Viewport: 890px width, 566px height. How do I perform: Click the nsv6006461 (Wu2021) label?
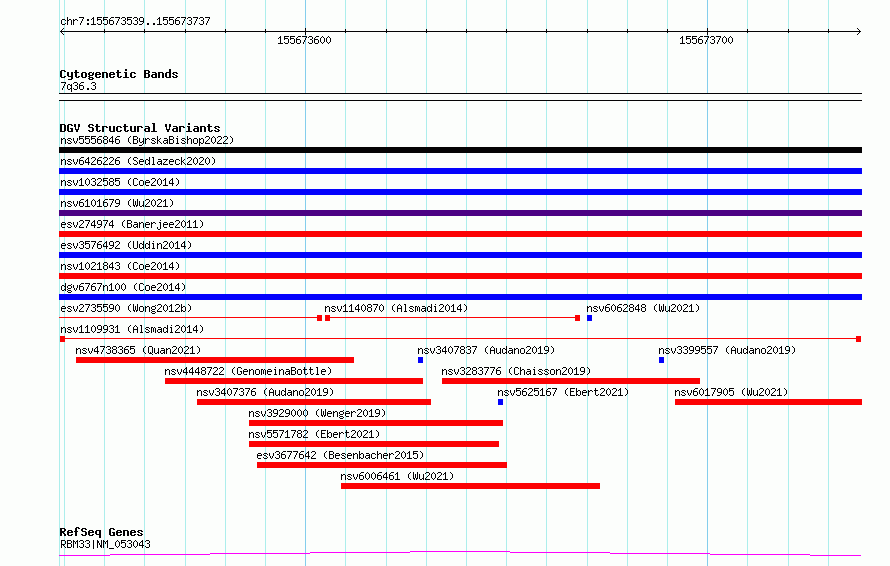coord(397,476)
